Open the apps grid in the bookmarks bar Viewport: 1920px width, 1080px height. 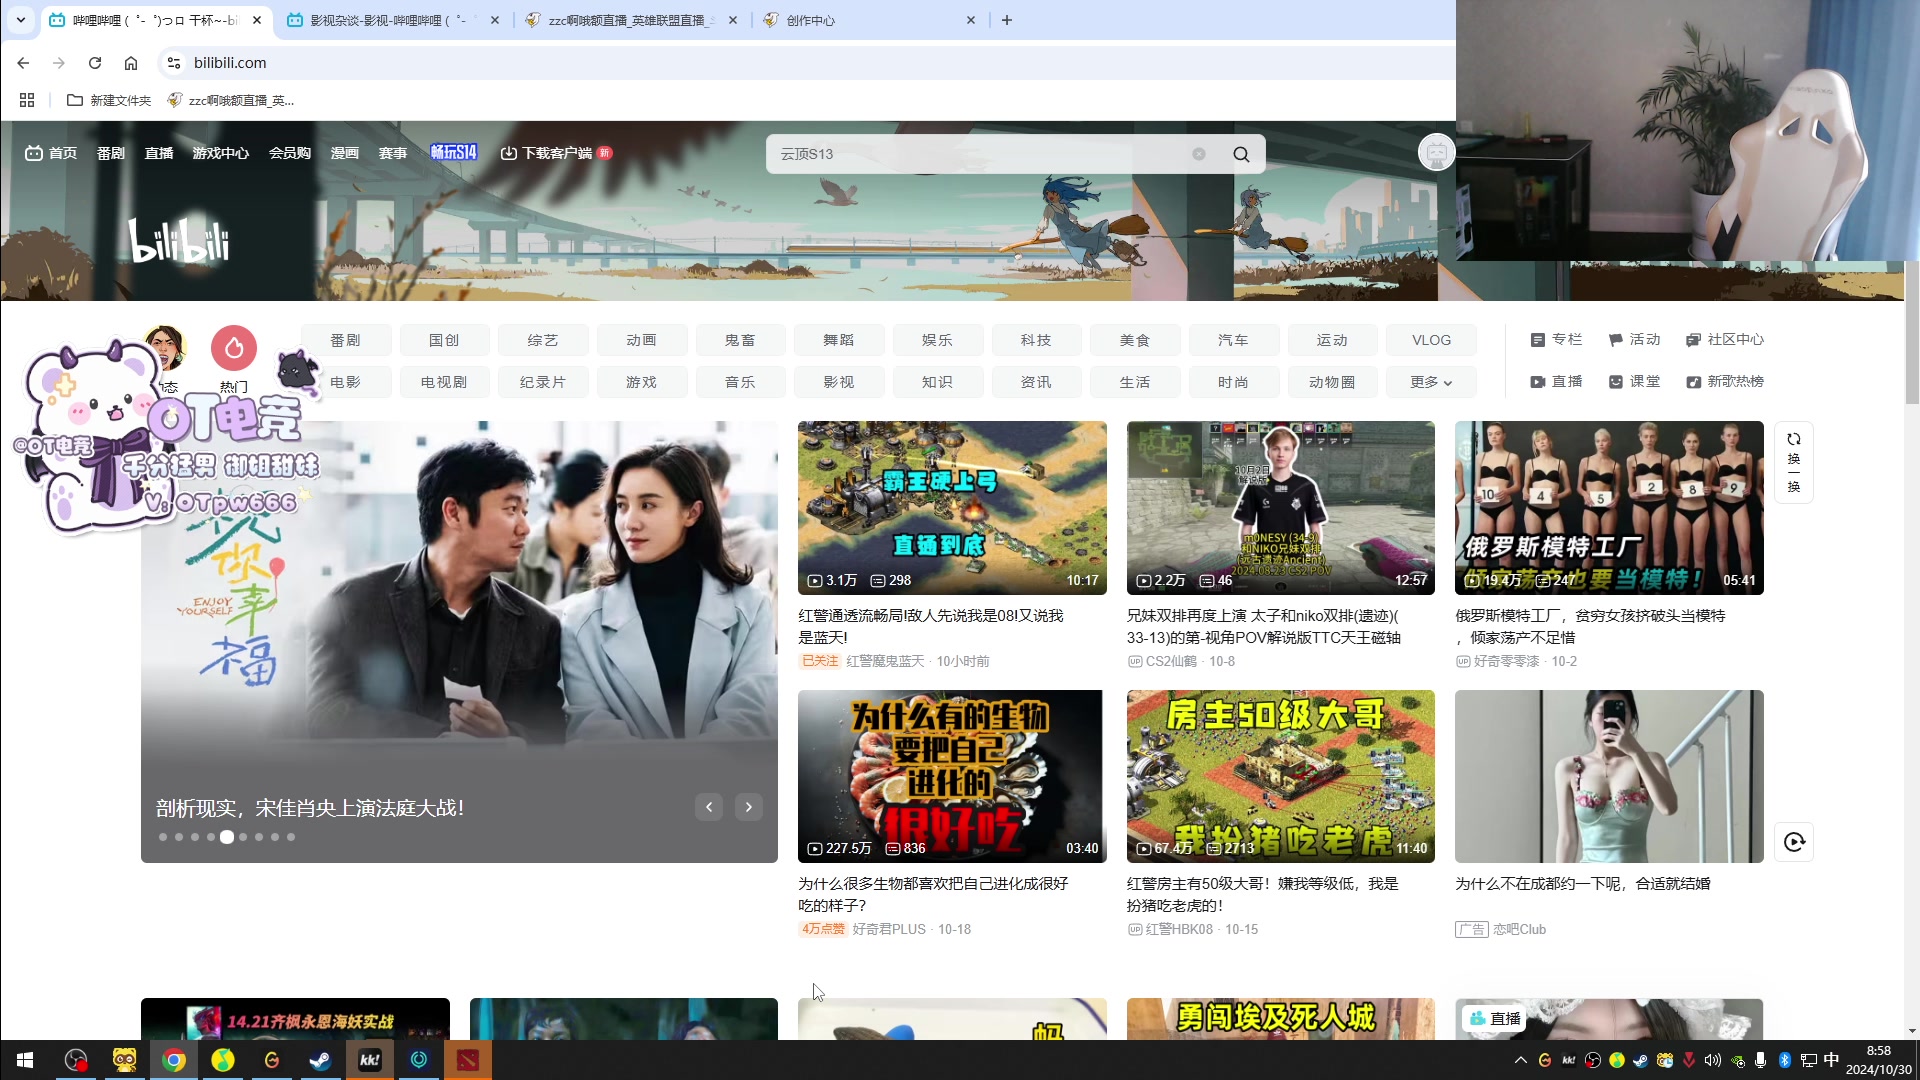[27, 100]
